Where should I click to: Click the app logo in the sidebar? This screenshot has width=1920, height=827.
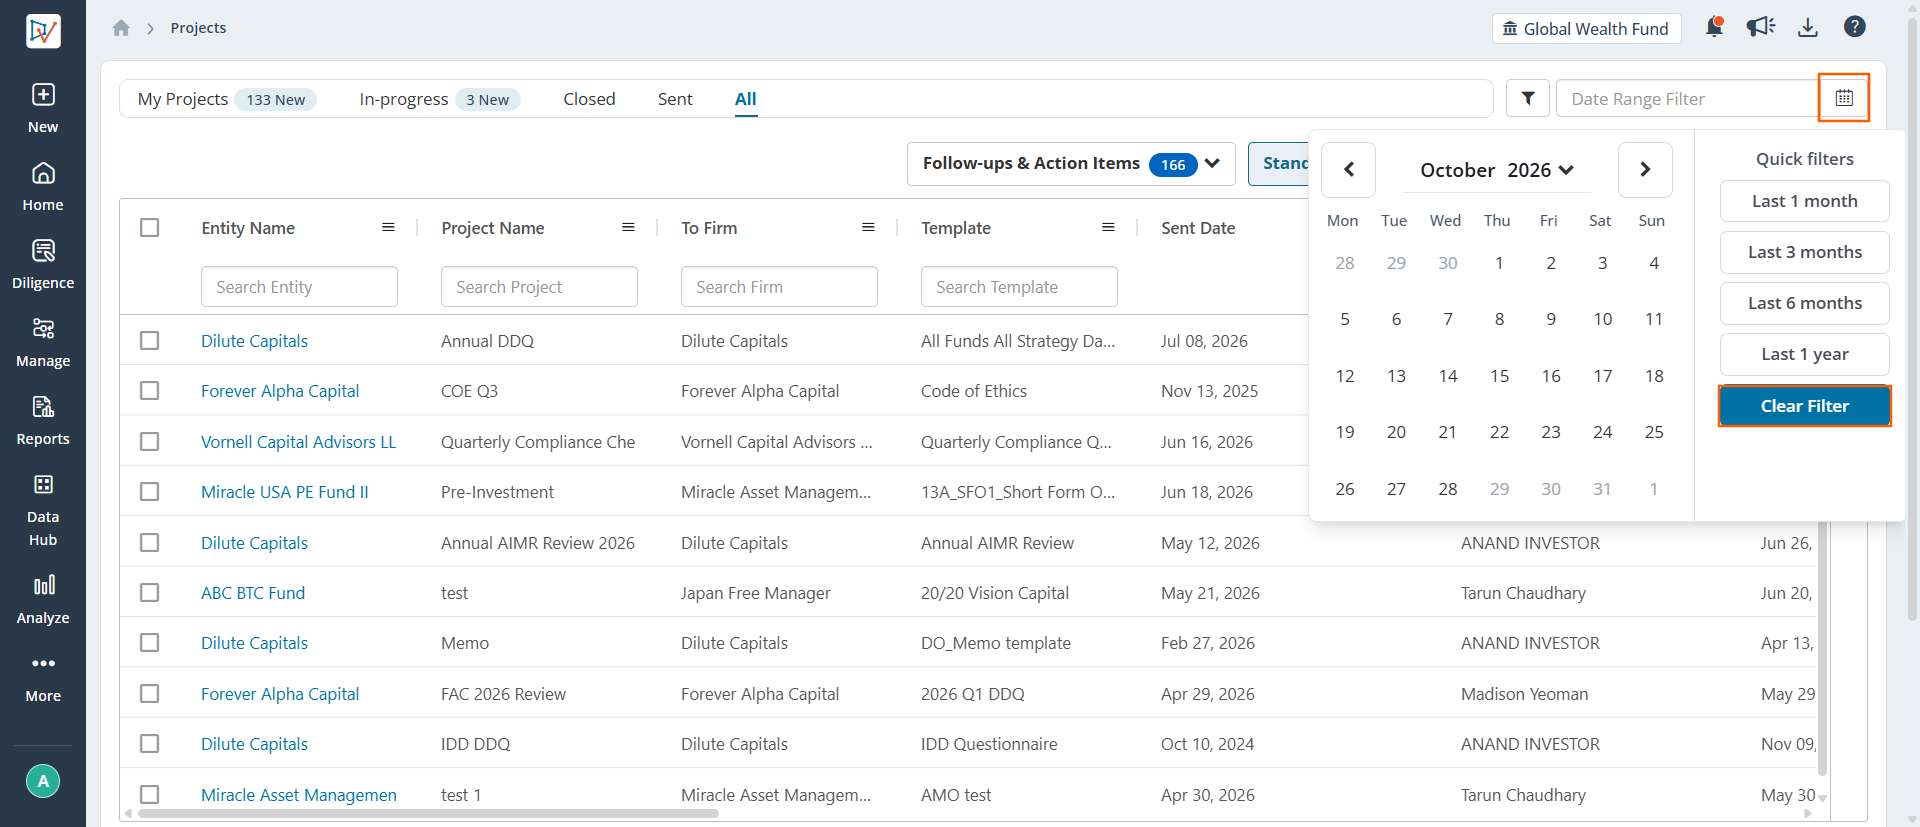pyautogui.click(x=43, y=30)
